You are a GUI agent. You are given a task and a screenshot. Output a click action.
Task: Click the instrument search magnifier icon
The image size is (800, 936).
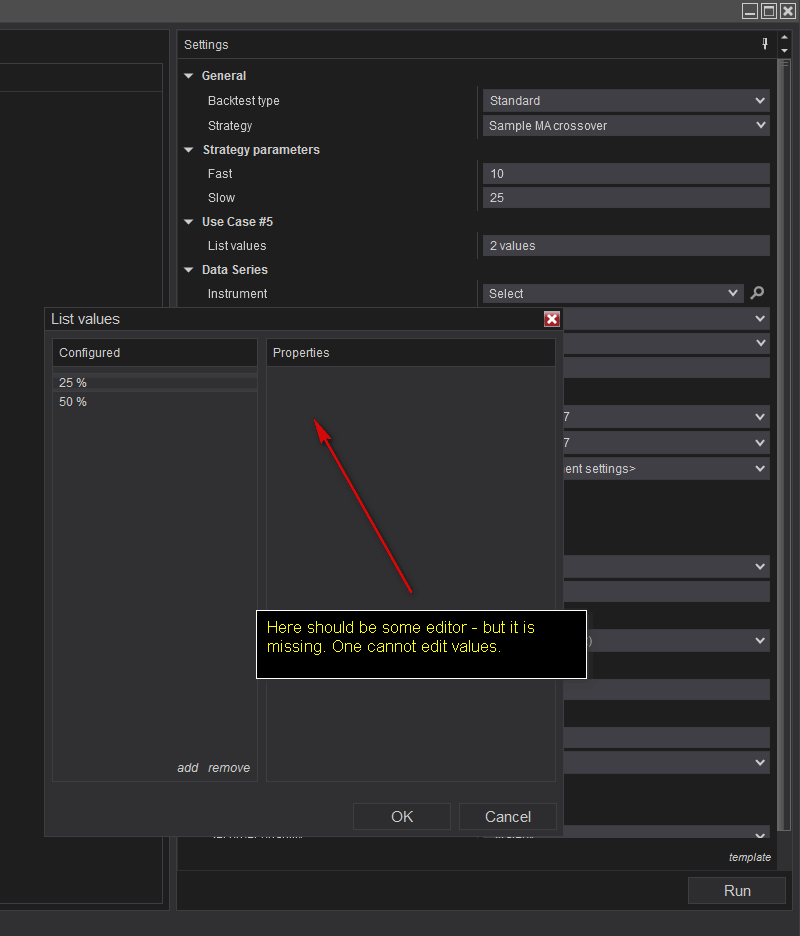coord(757,293)
